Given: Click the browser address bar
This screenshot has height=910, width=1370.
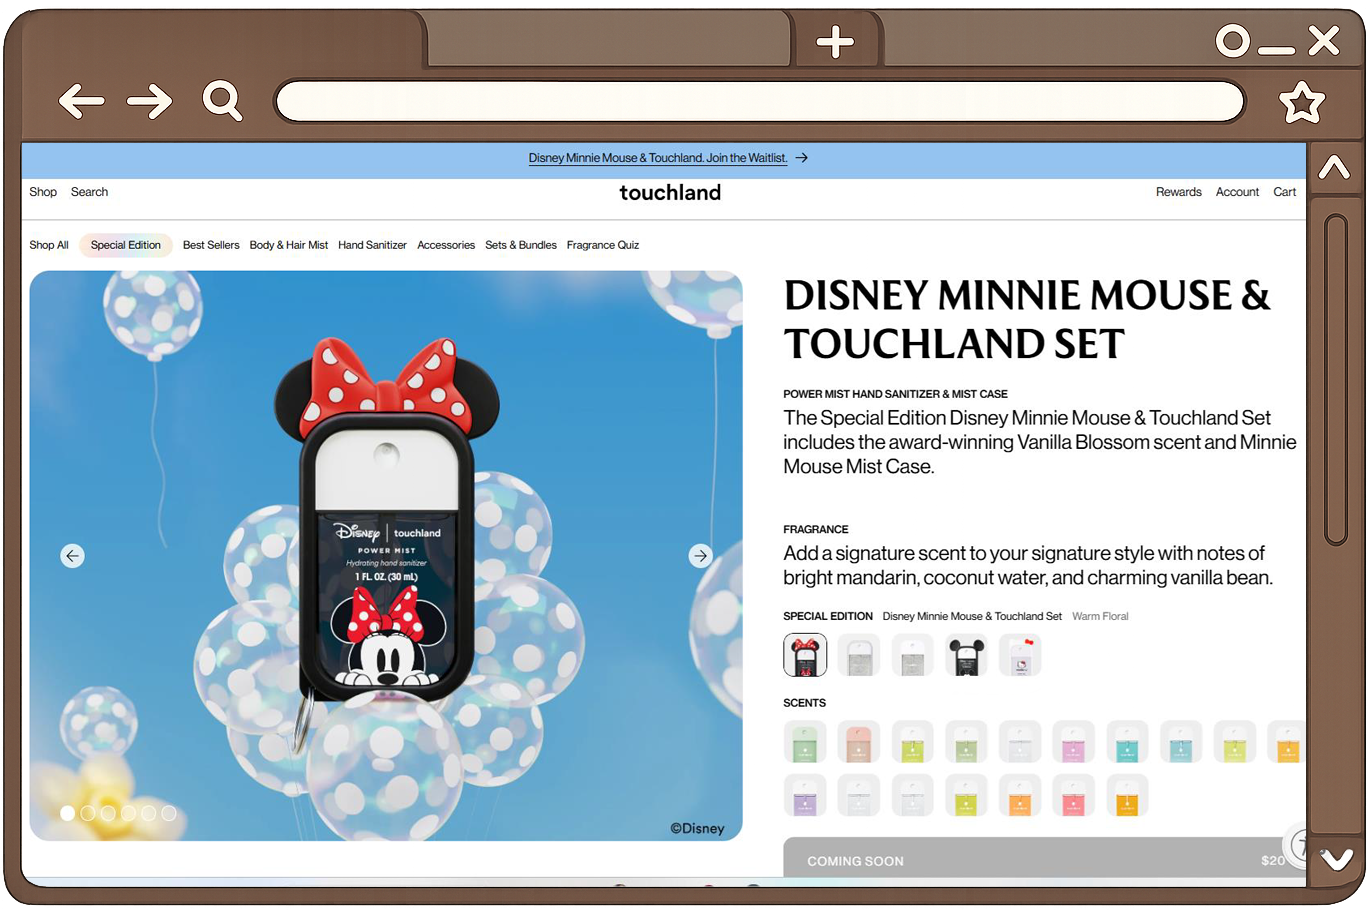Looking at the screenshot, I should [760, 102].
